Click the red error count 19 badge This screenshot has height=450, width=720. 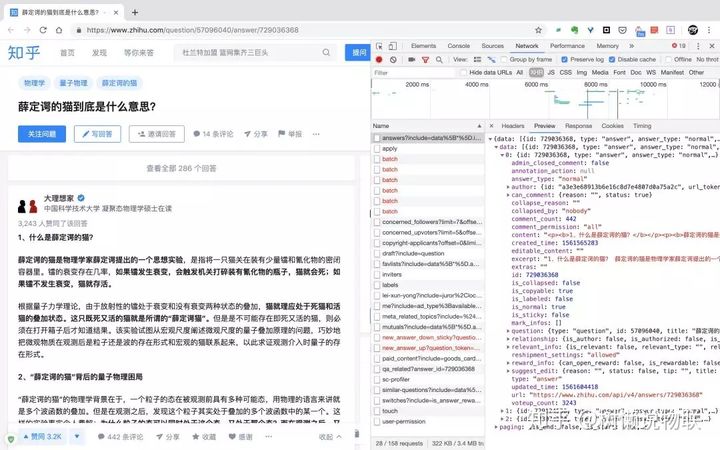679,46
